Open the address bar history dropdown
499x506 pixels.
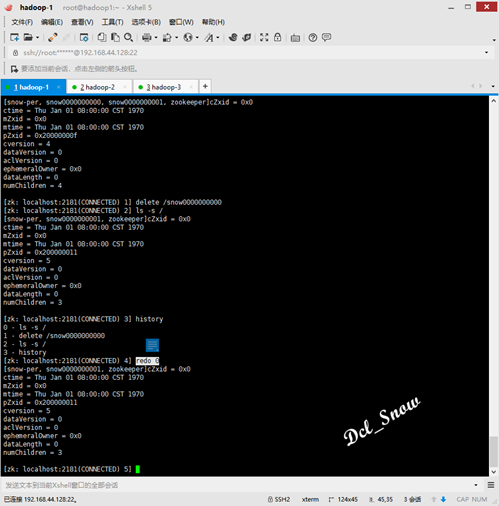(x=486, y=52)
